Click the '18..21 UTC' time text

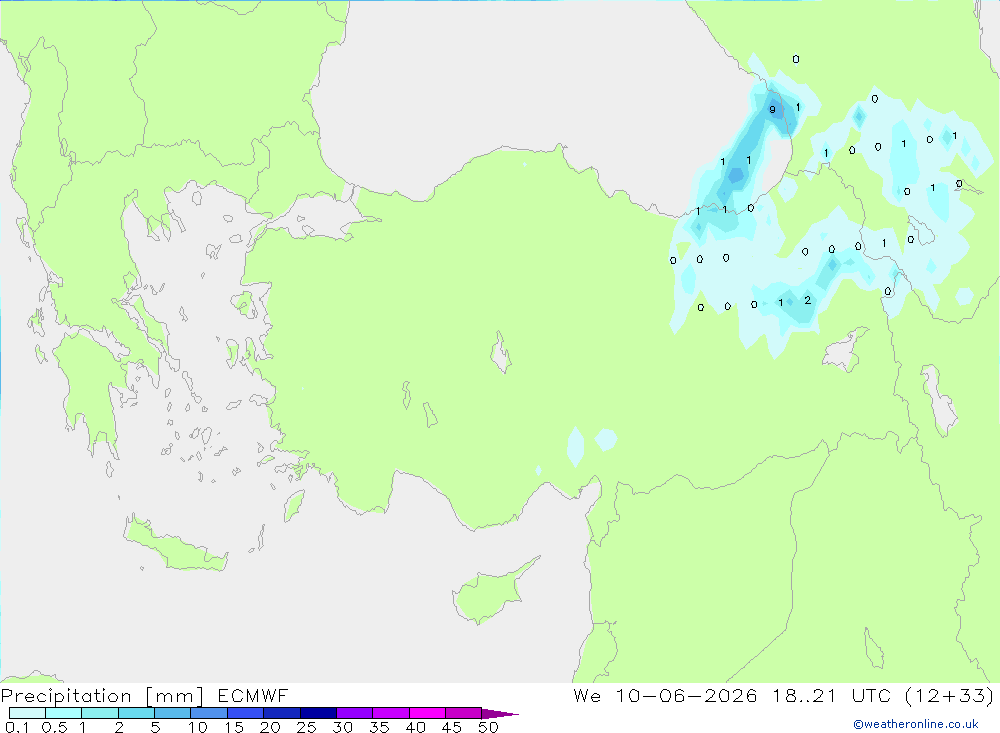pyautogui.click(x=832, y=695)
